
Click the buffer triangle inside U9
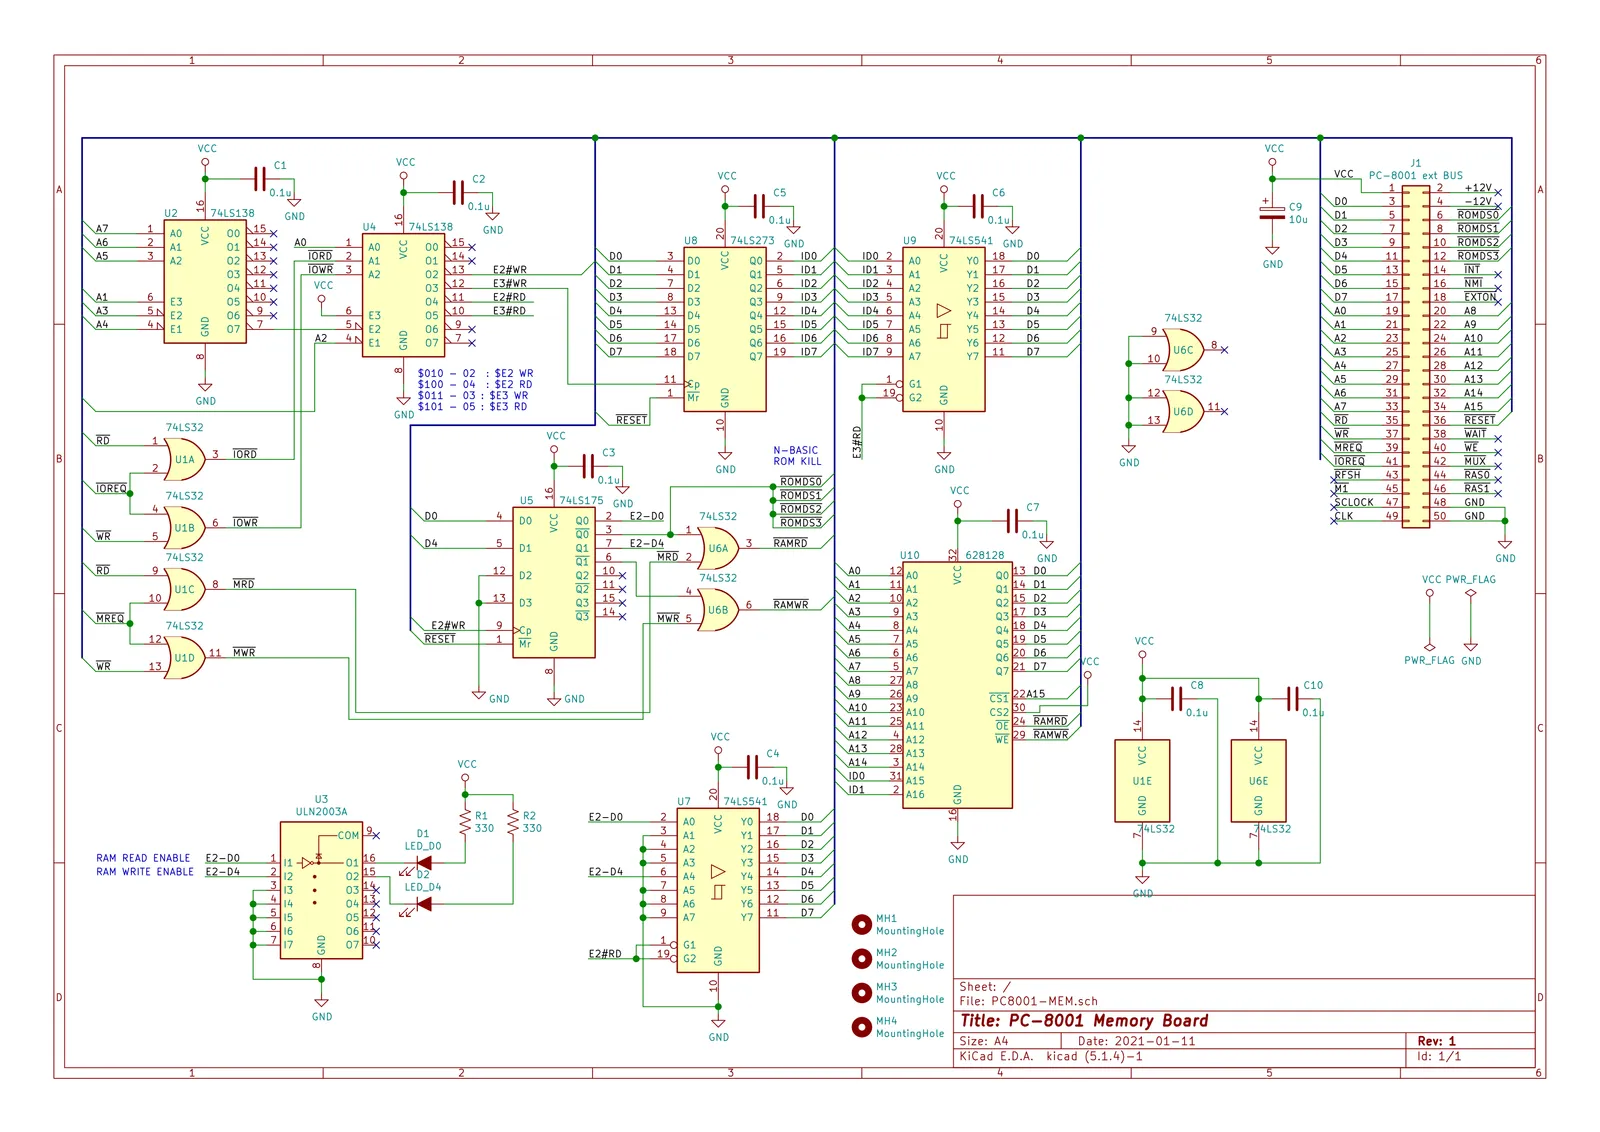944,310
